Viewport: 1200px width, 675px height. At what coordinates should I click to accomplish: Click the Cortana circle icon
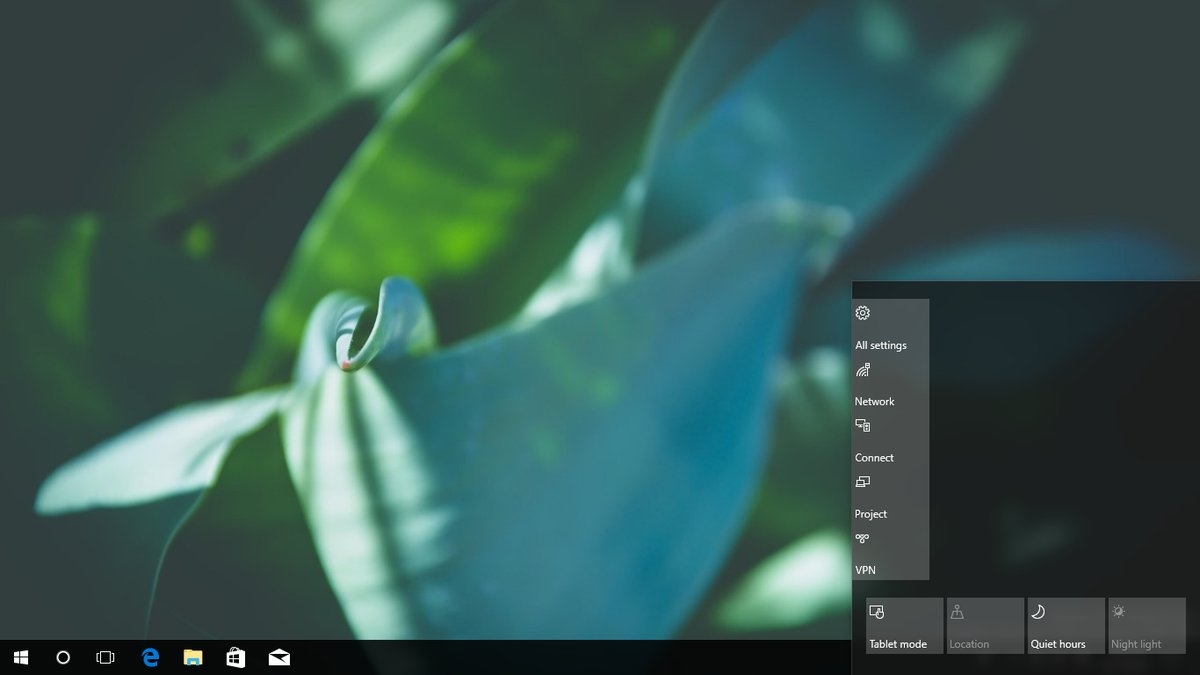63,657
